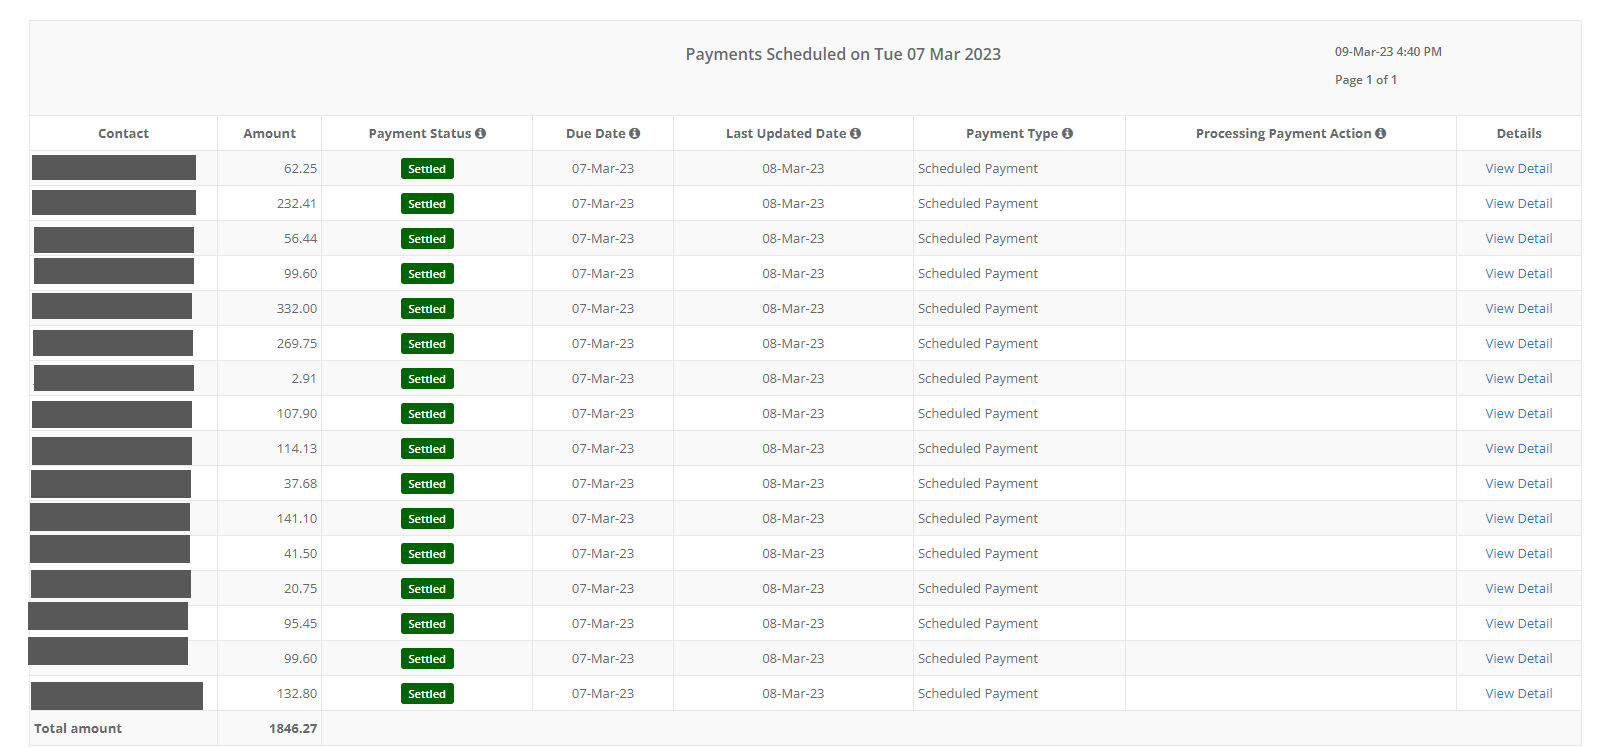The width and height of the screenshot is (1607, 748).
Task: Click redacted contact cell in the 132.80 row
Action: point(117,696)
